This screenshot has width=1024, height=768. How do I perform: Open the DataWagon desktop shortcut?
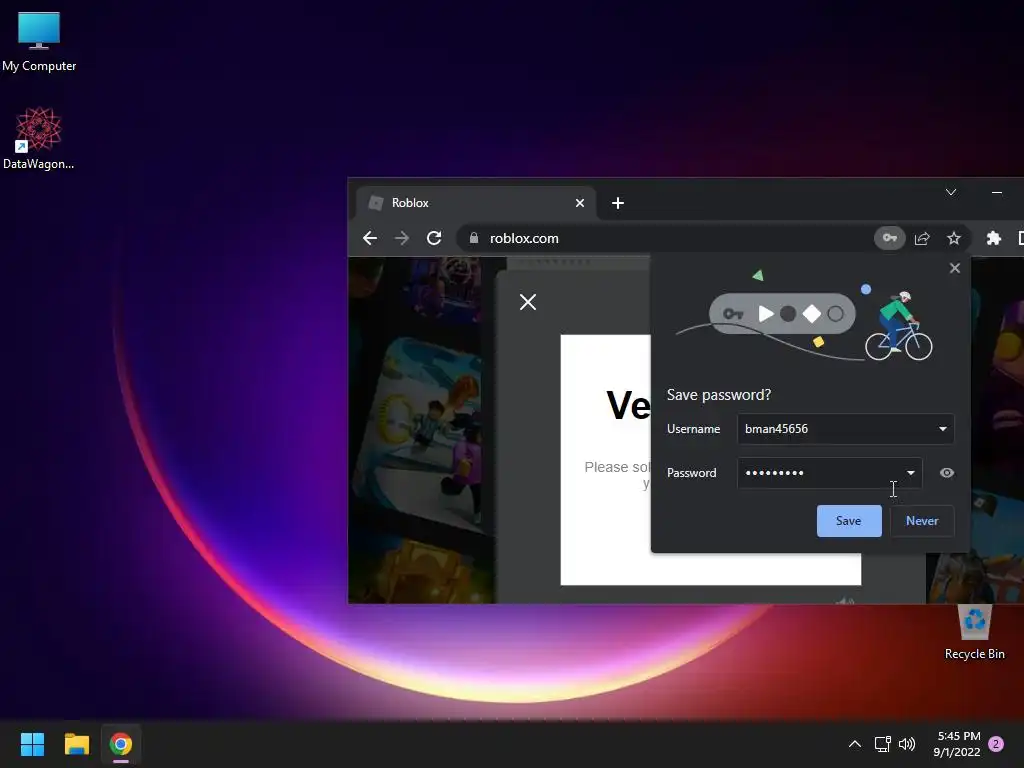pyautogui.click(x=39, y=138)
